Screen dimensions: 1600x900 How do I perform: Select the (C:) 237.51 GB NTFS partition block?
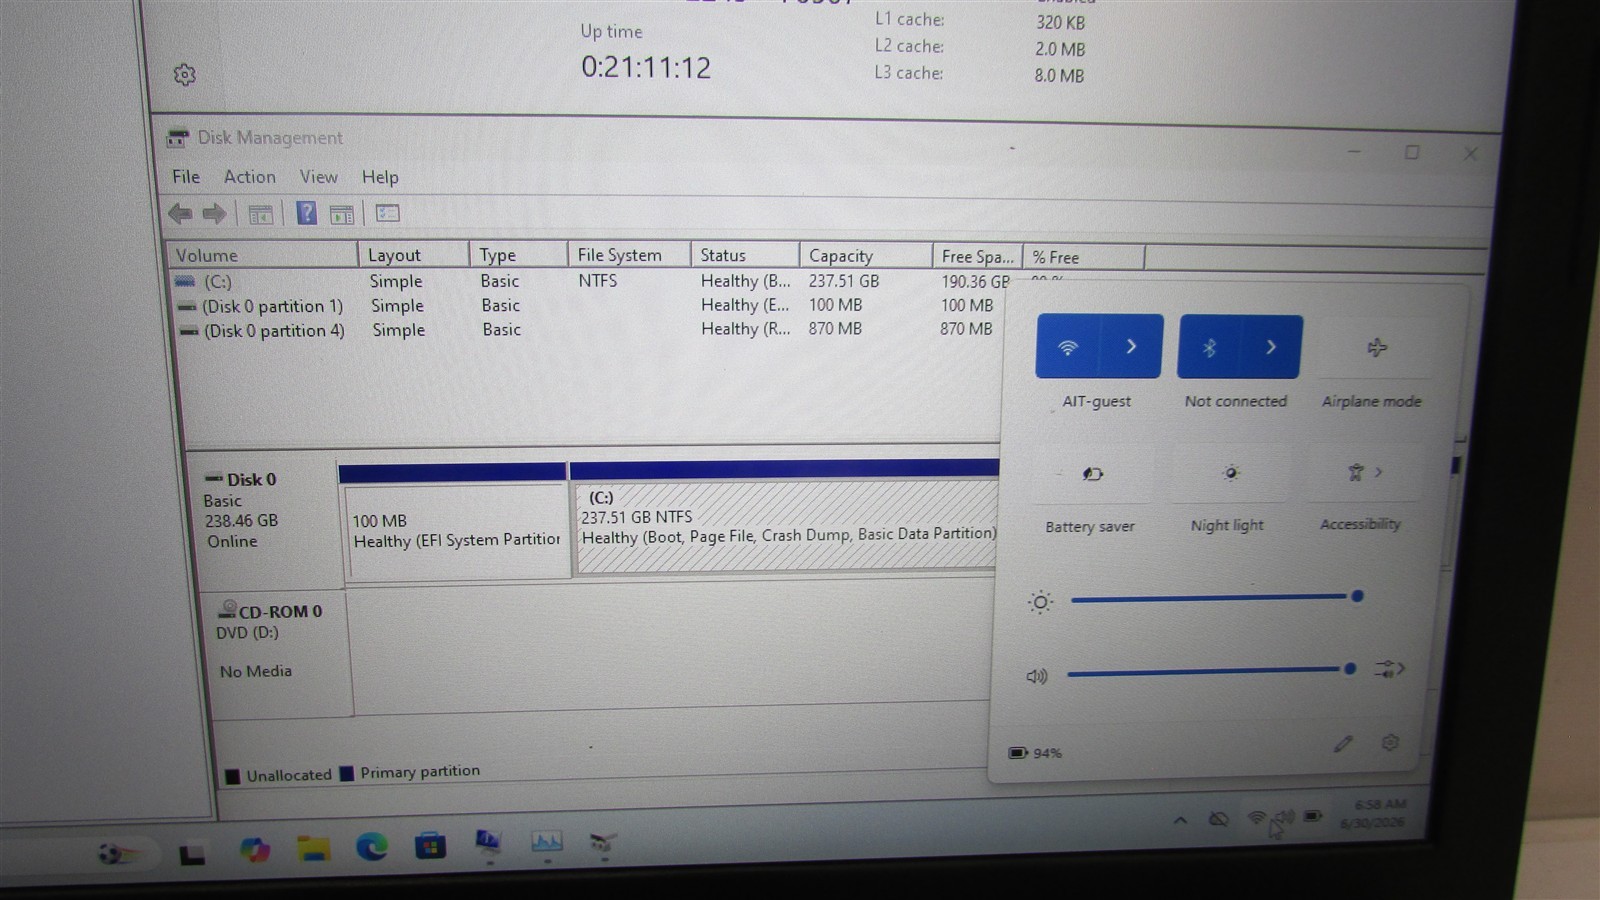787,527
